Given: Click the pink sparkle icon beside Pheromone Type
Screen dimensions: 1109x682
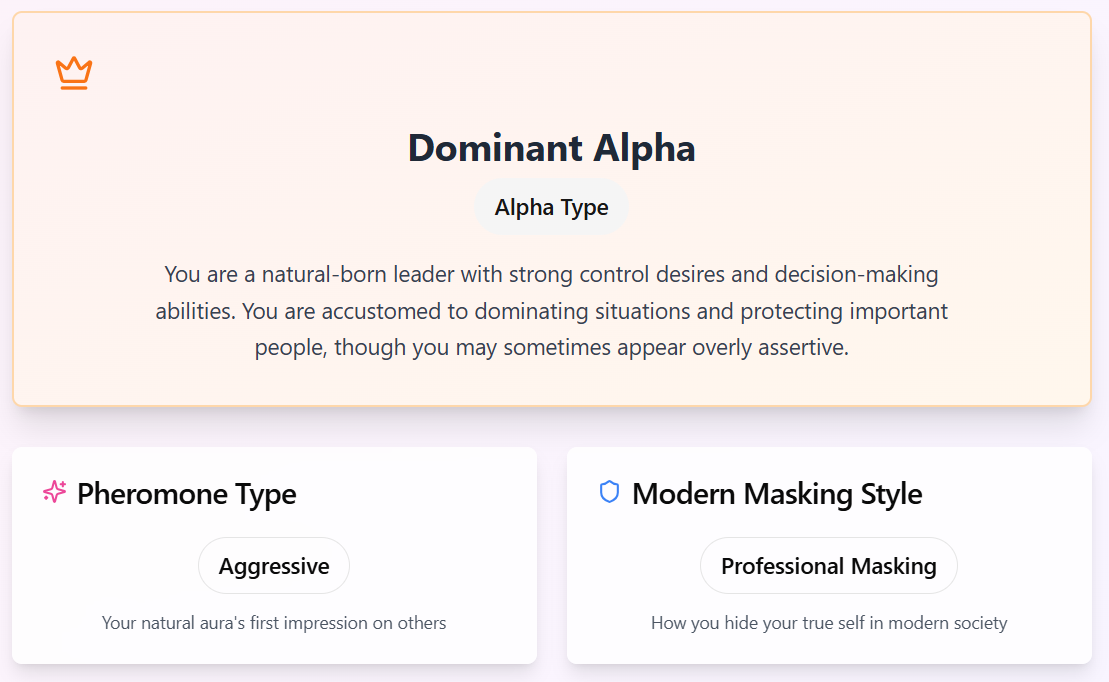Looking at the screenshot, I should click(55, 492).
